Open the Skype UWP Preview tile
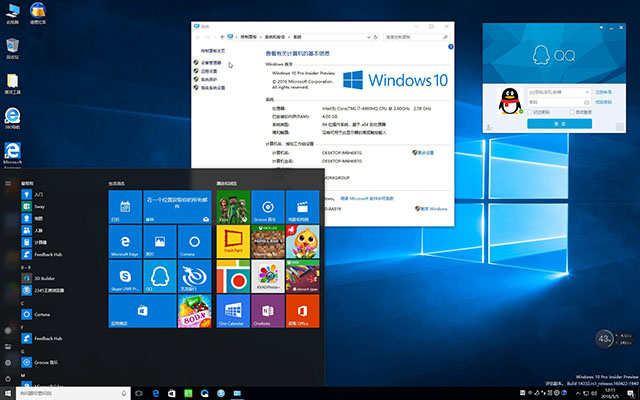The image size is (640, 400). click(x=125, y=275)
